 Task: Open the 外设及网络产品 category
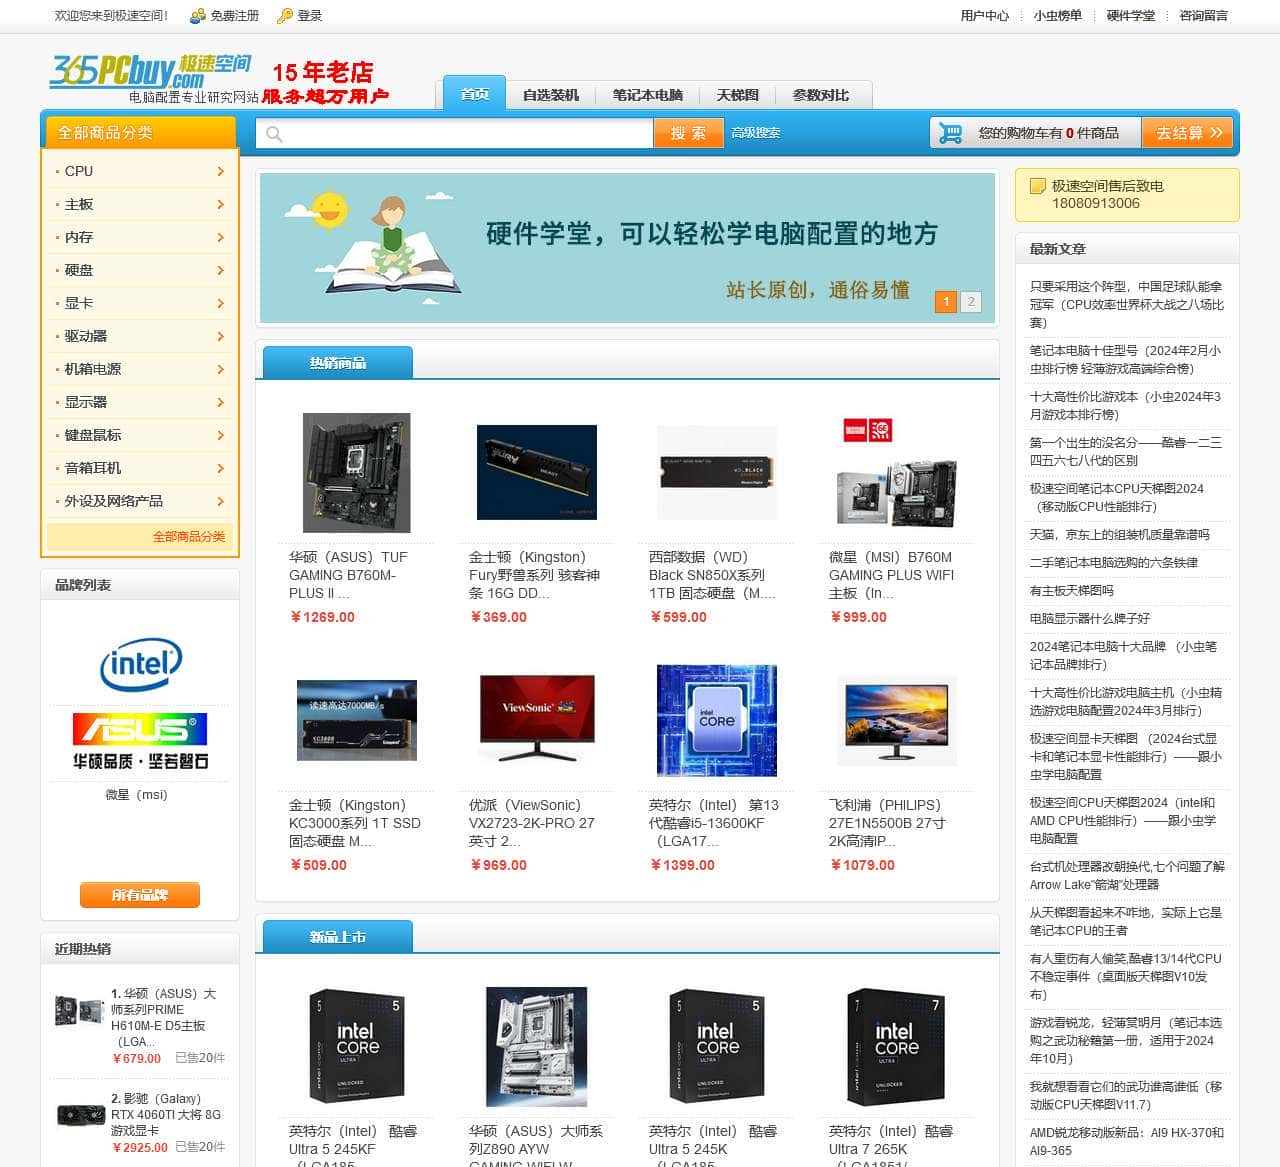point(114,501)
